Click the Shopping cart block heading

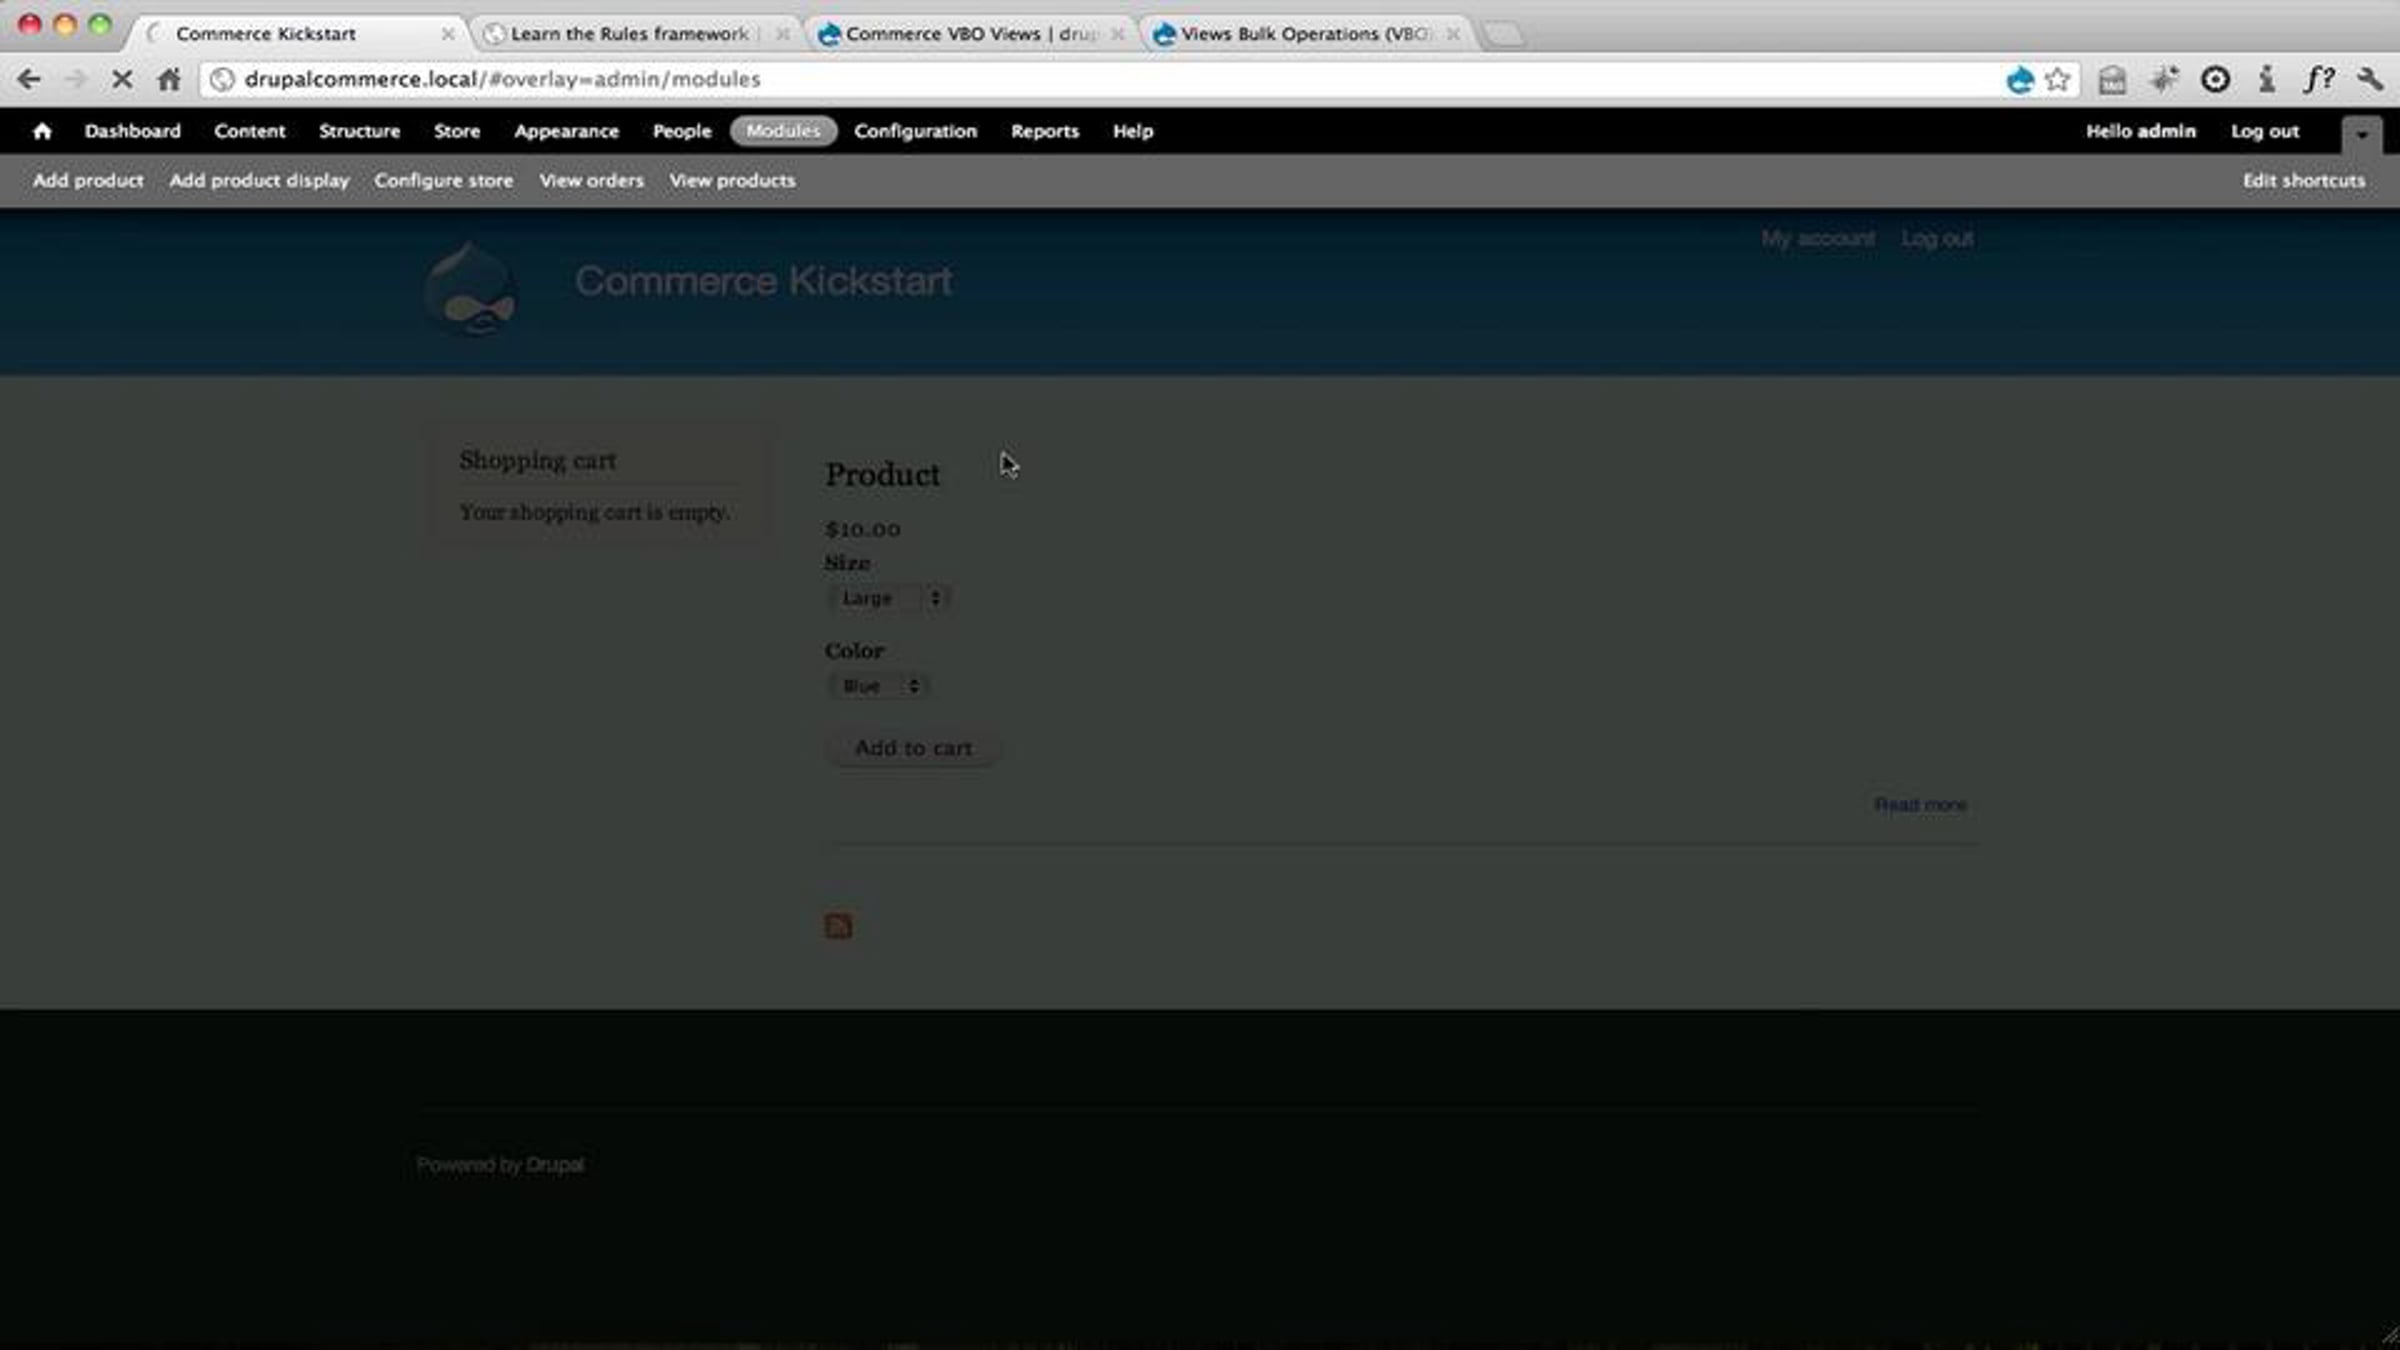click(x=537, y=461)
